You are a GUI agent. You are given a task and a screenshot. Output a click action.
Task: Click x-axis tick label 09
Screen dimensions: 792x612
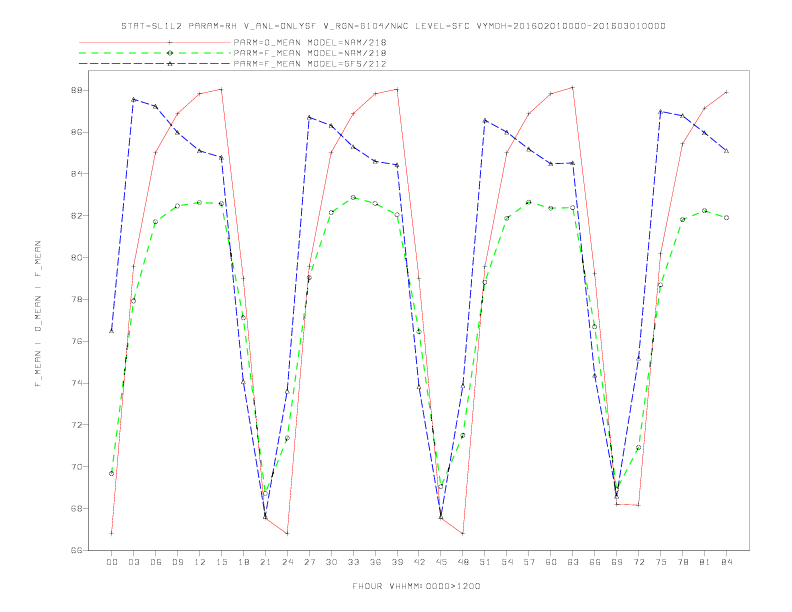[178, 562]
